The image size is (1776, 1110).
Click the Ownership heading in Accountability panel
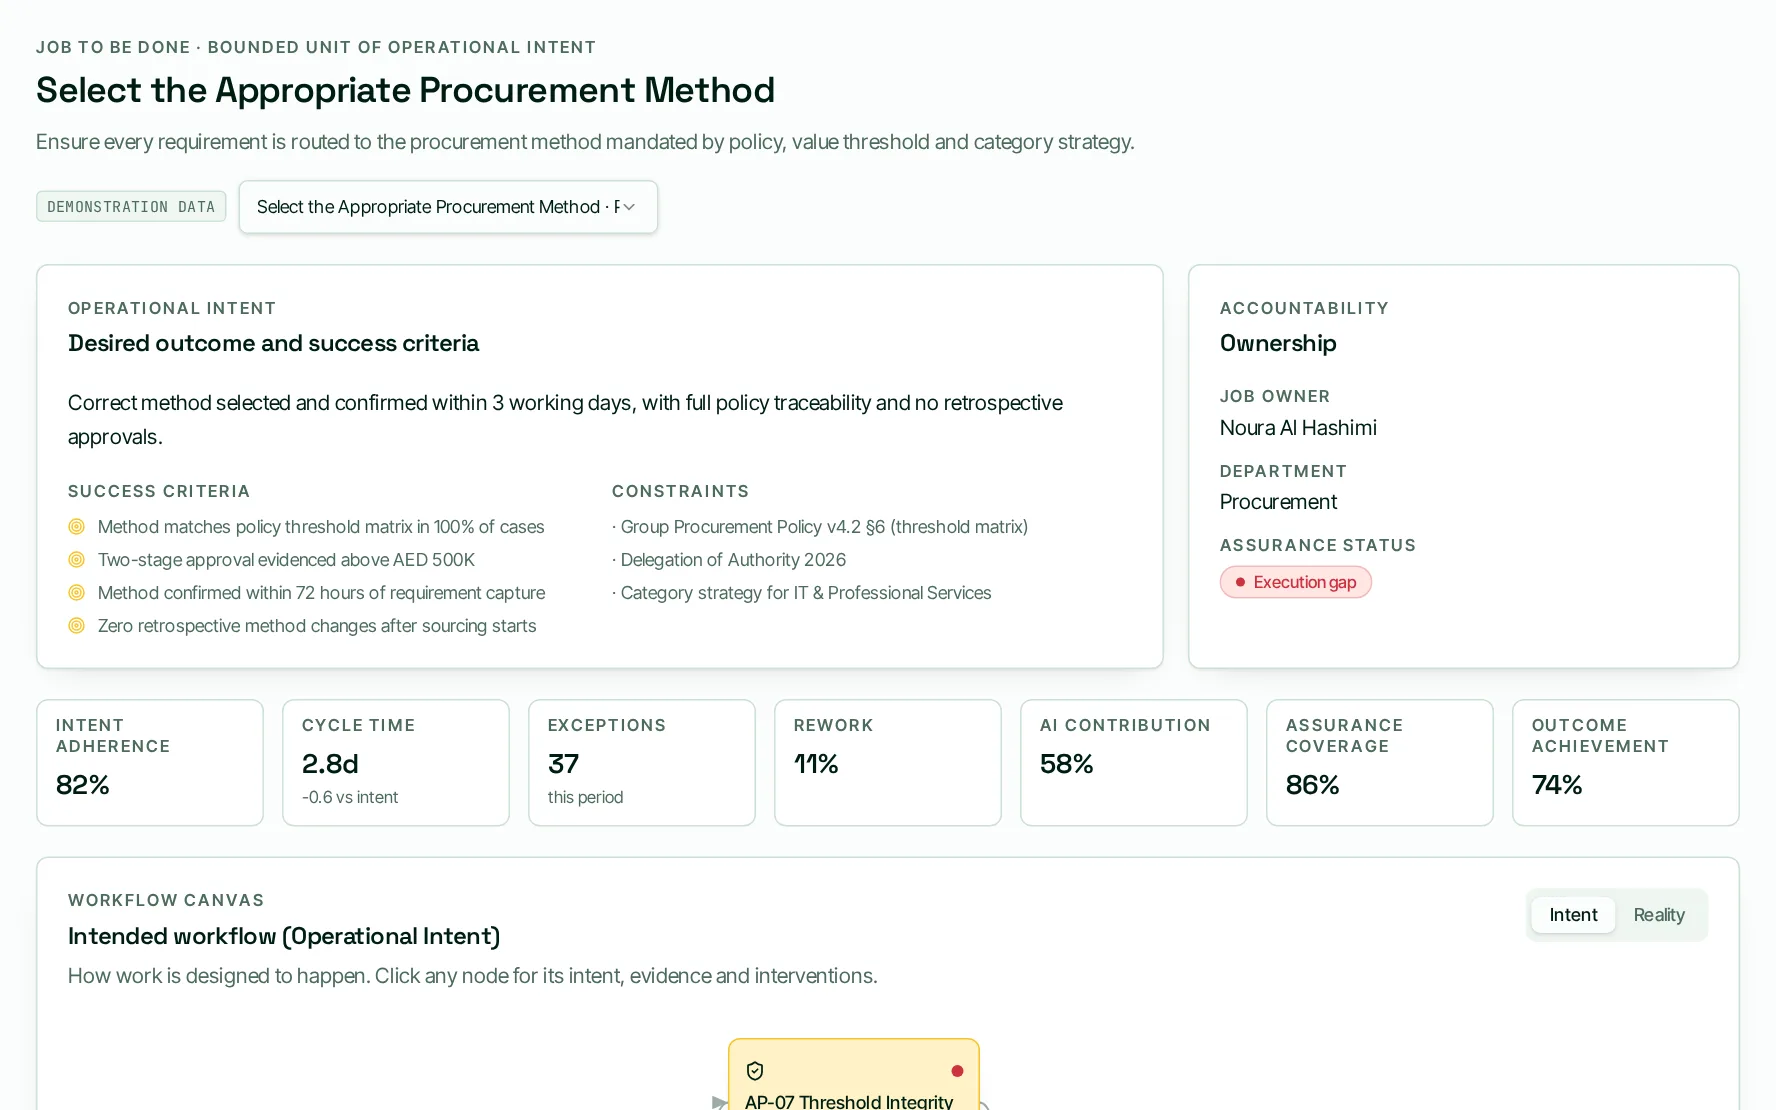click(1278, 343)
